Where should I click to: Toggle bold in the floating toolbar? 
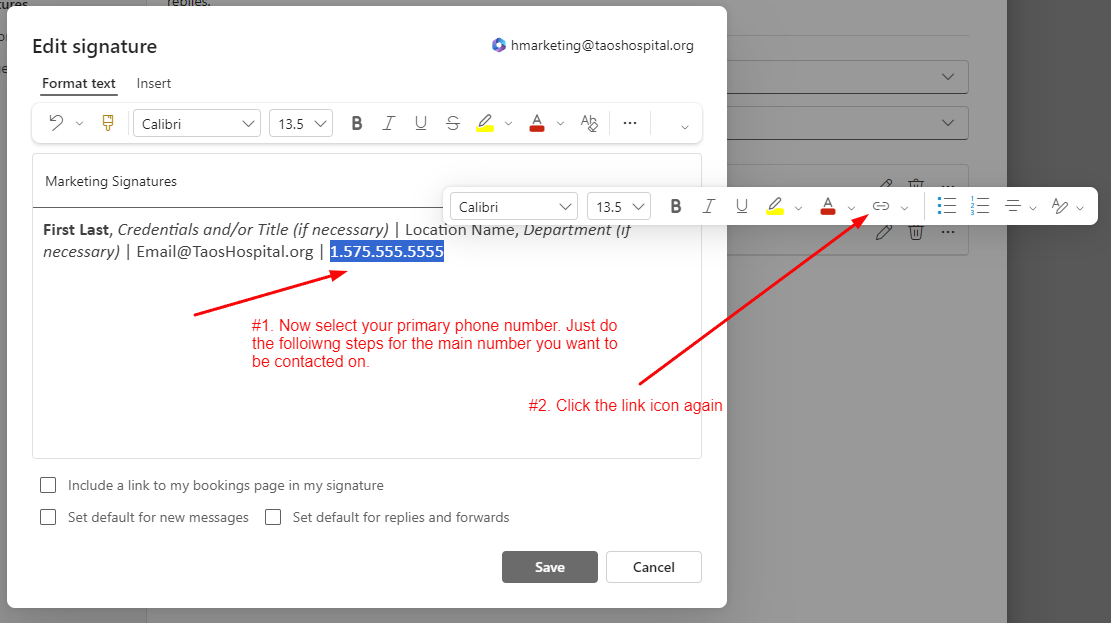pyautogui.click(x=676, y=206)
